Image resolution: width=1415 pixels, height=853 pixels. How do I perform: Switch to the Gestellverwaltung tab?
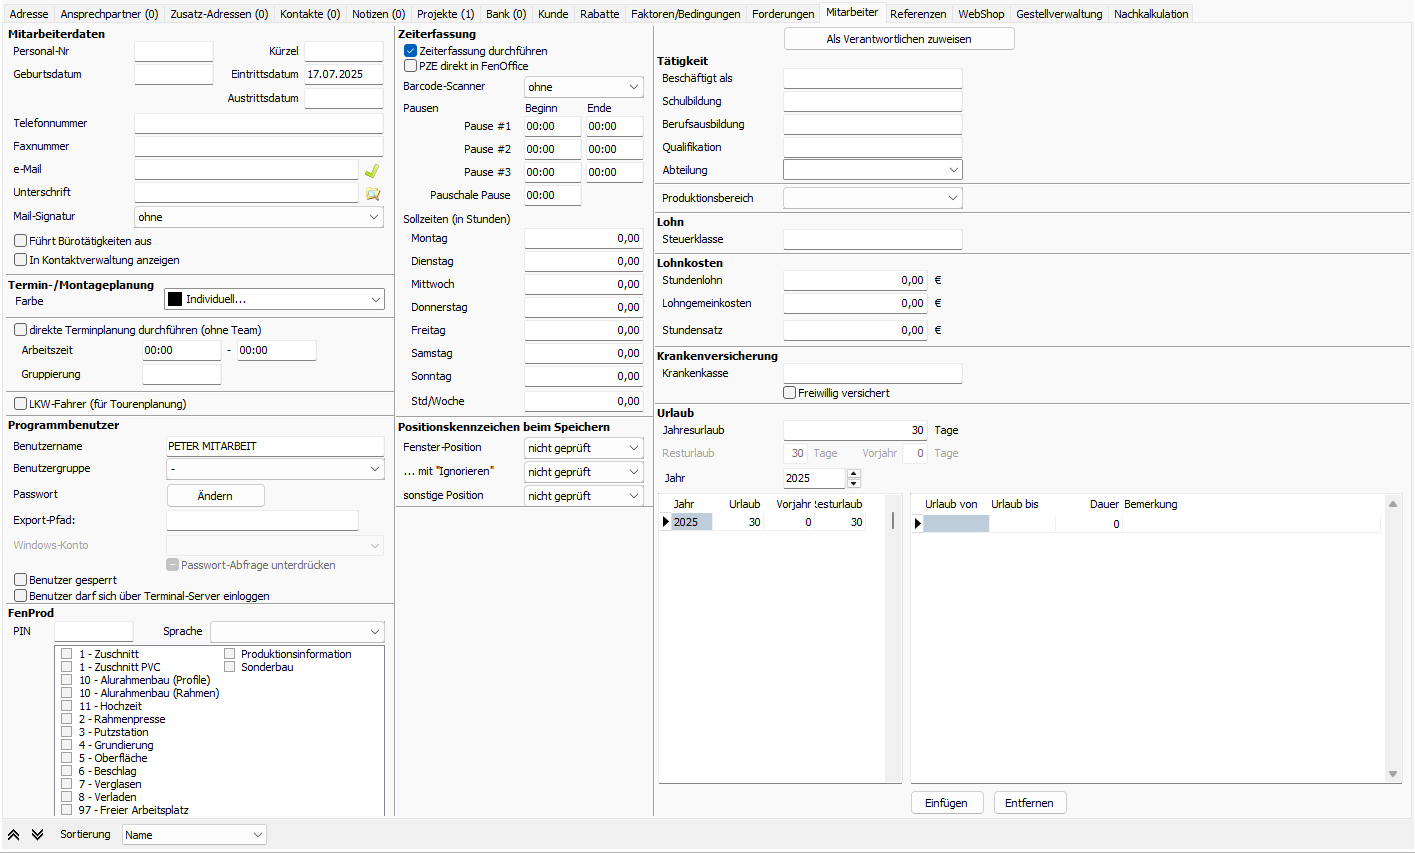(1059, 14)
